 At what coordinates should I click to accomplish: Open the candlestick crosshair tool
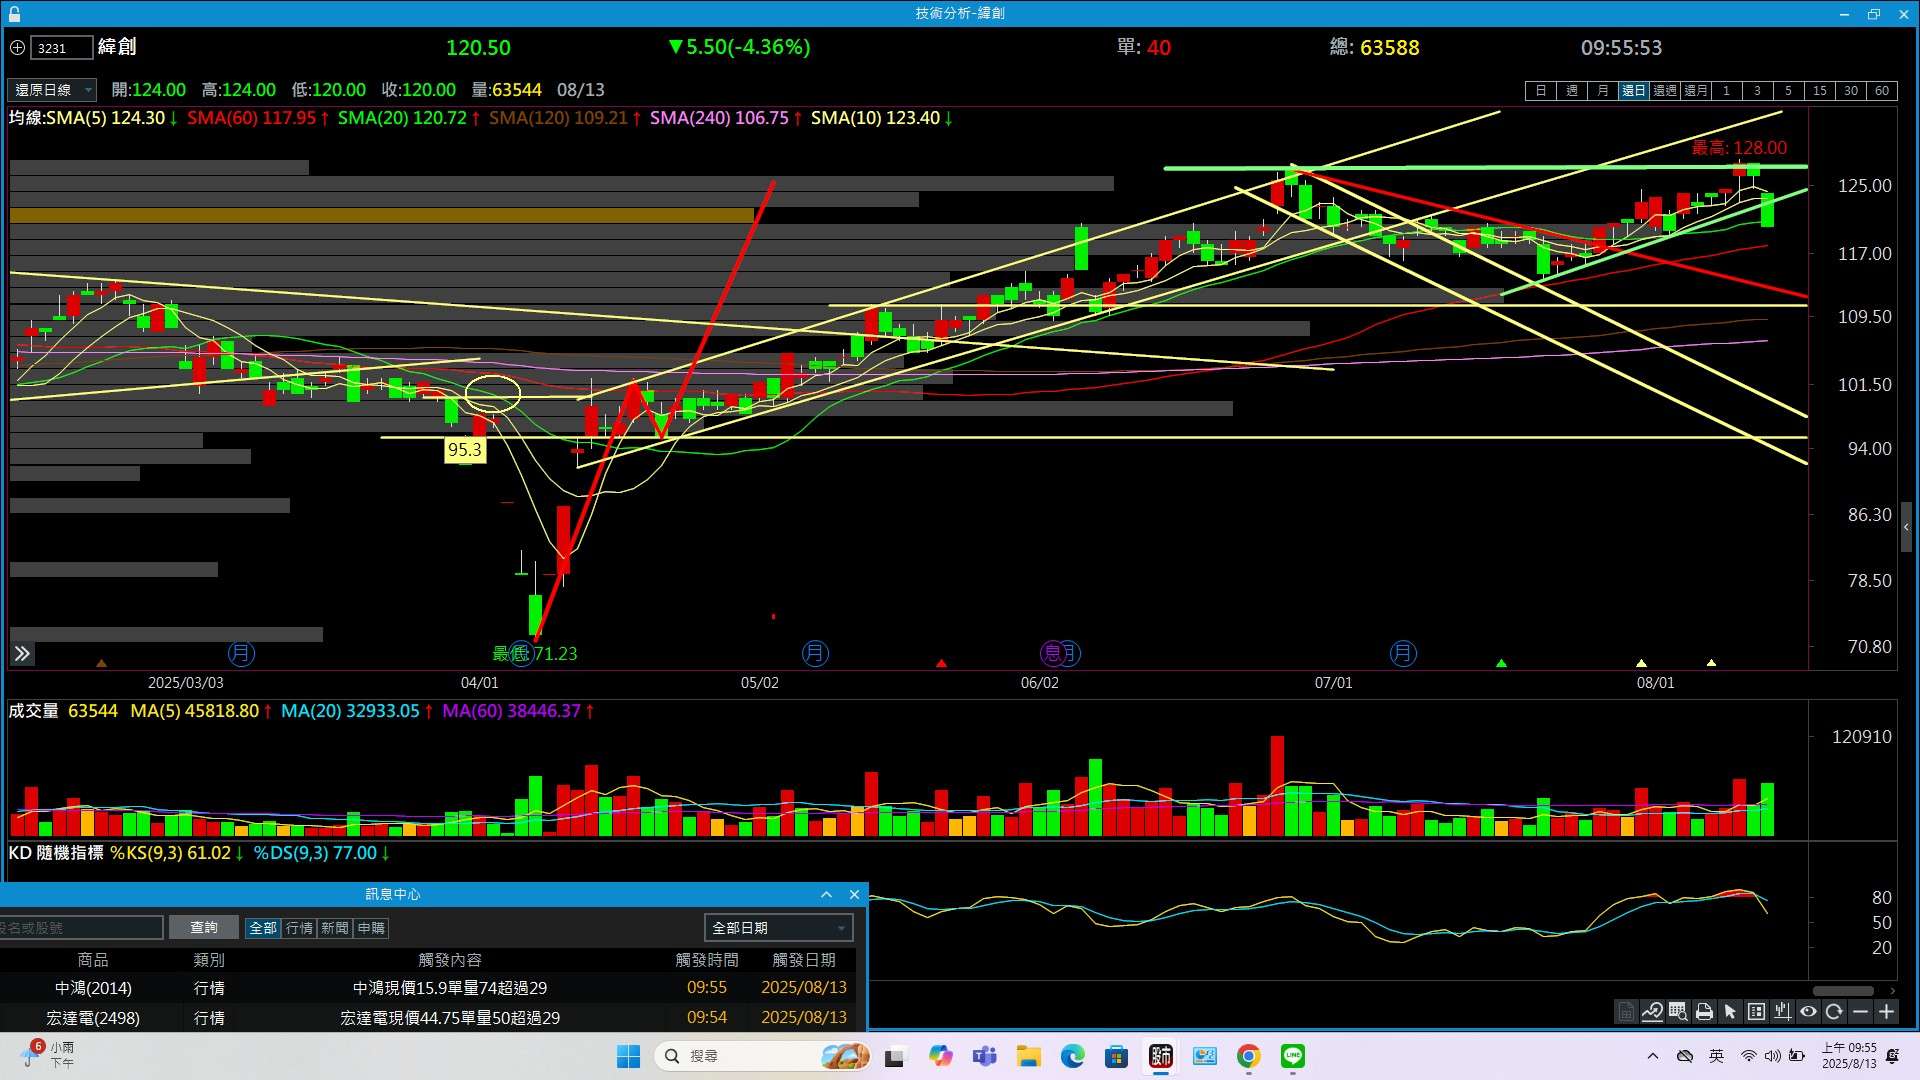coord(1782,1012)
